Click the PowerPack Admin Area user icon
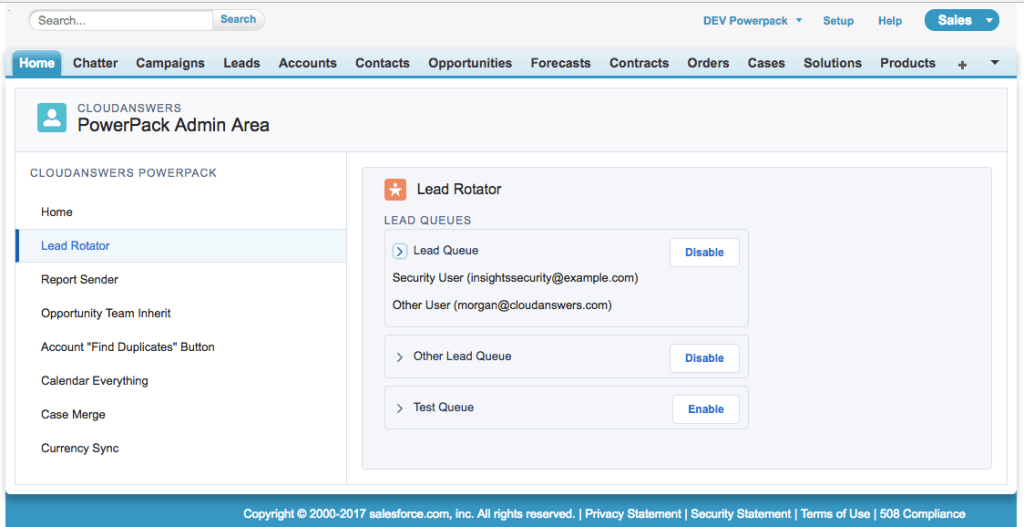 pyautogui.click(x=52, y=117)
